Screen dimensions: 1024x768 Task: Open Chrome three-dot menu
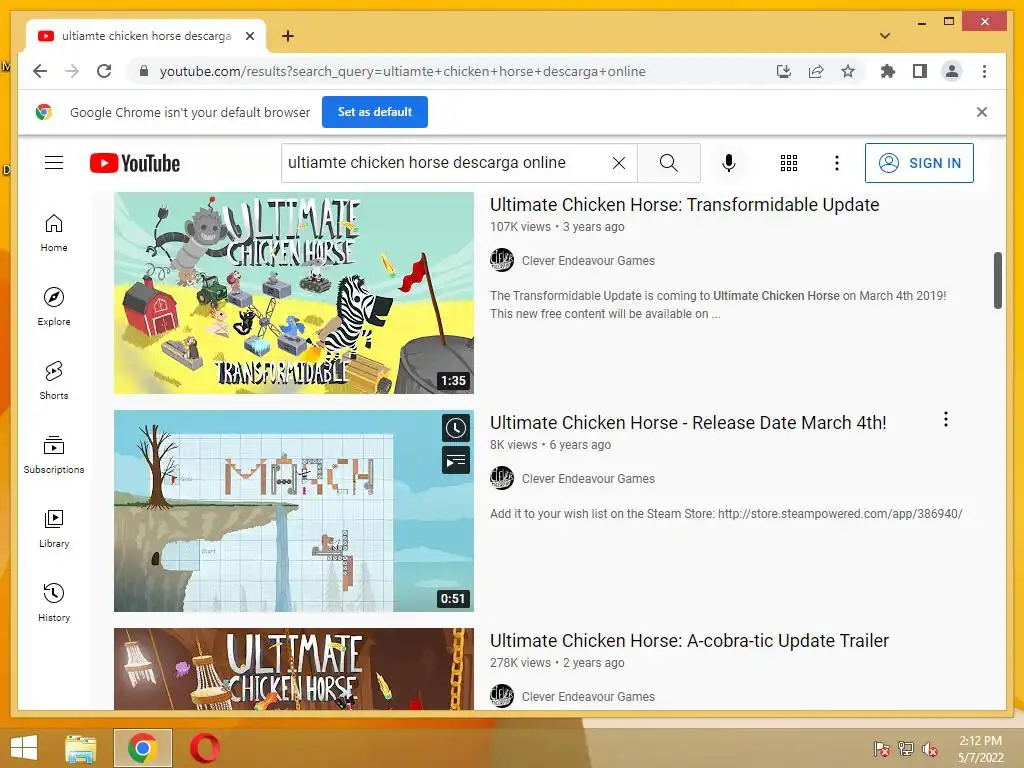point(984,71)
